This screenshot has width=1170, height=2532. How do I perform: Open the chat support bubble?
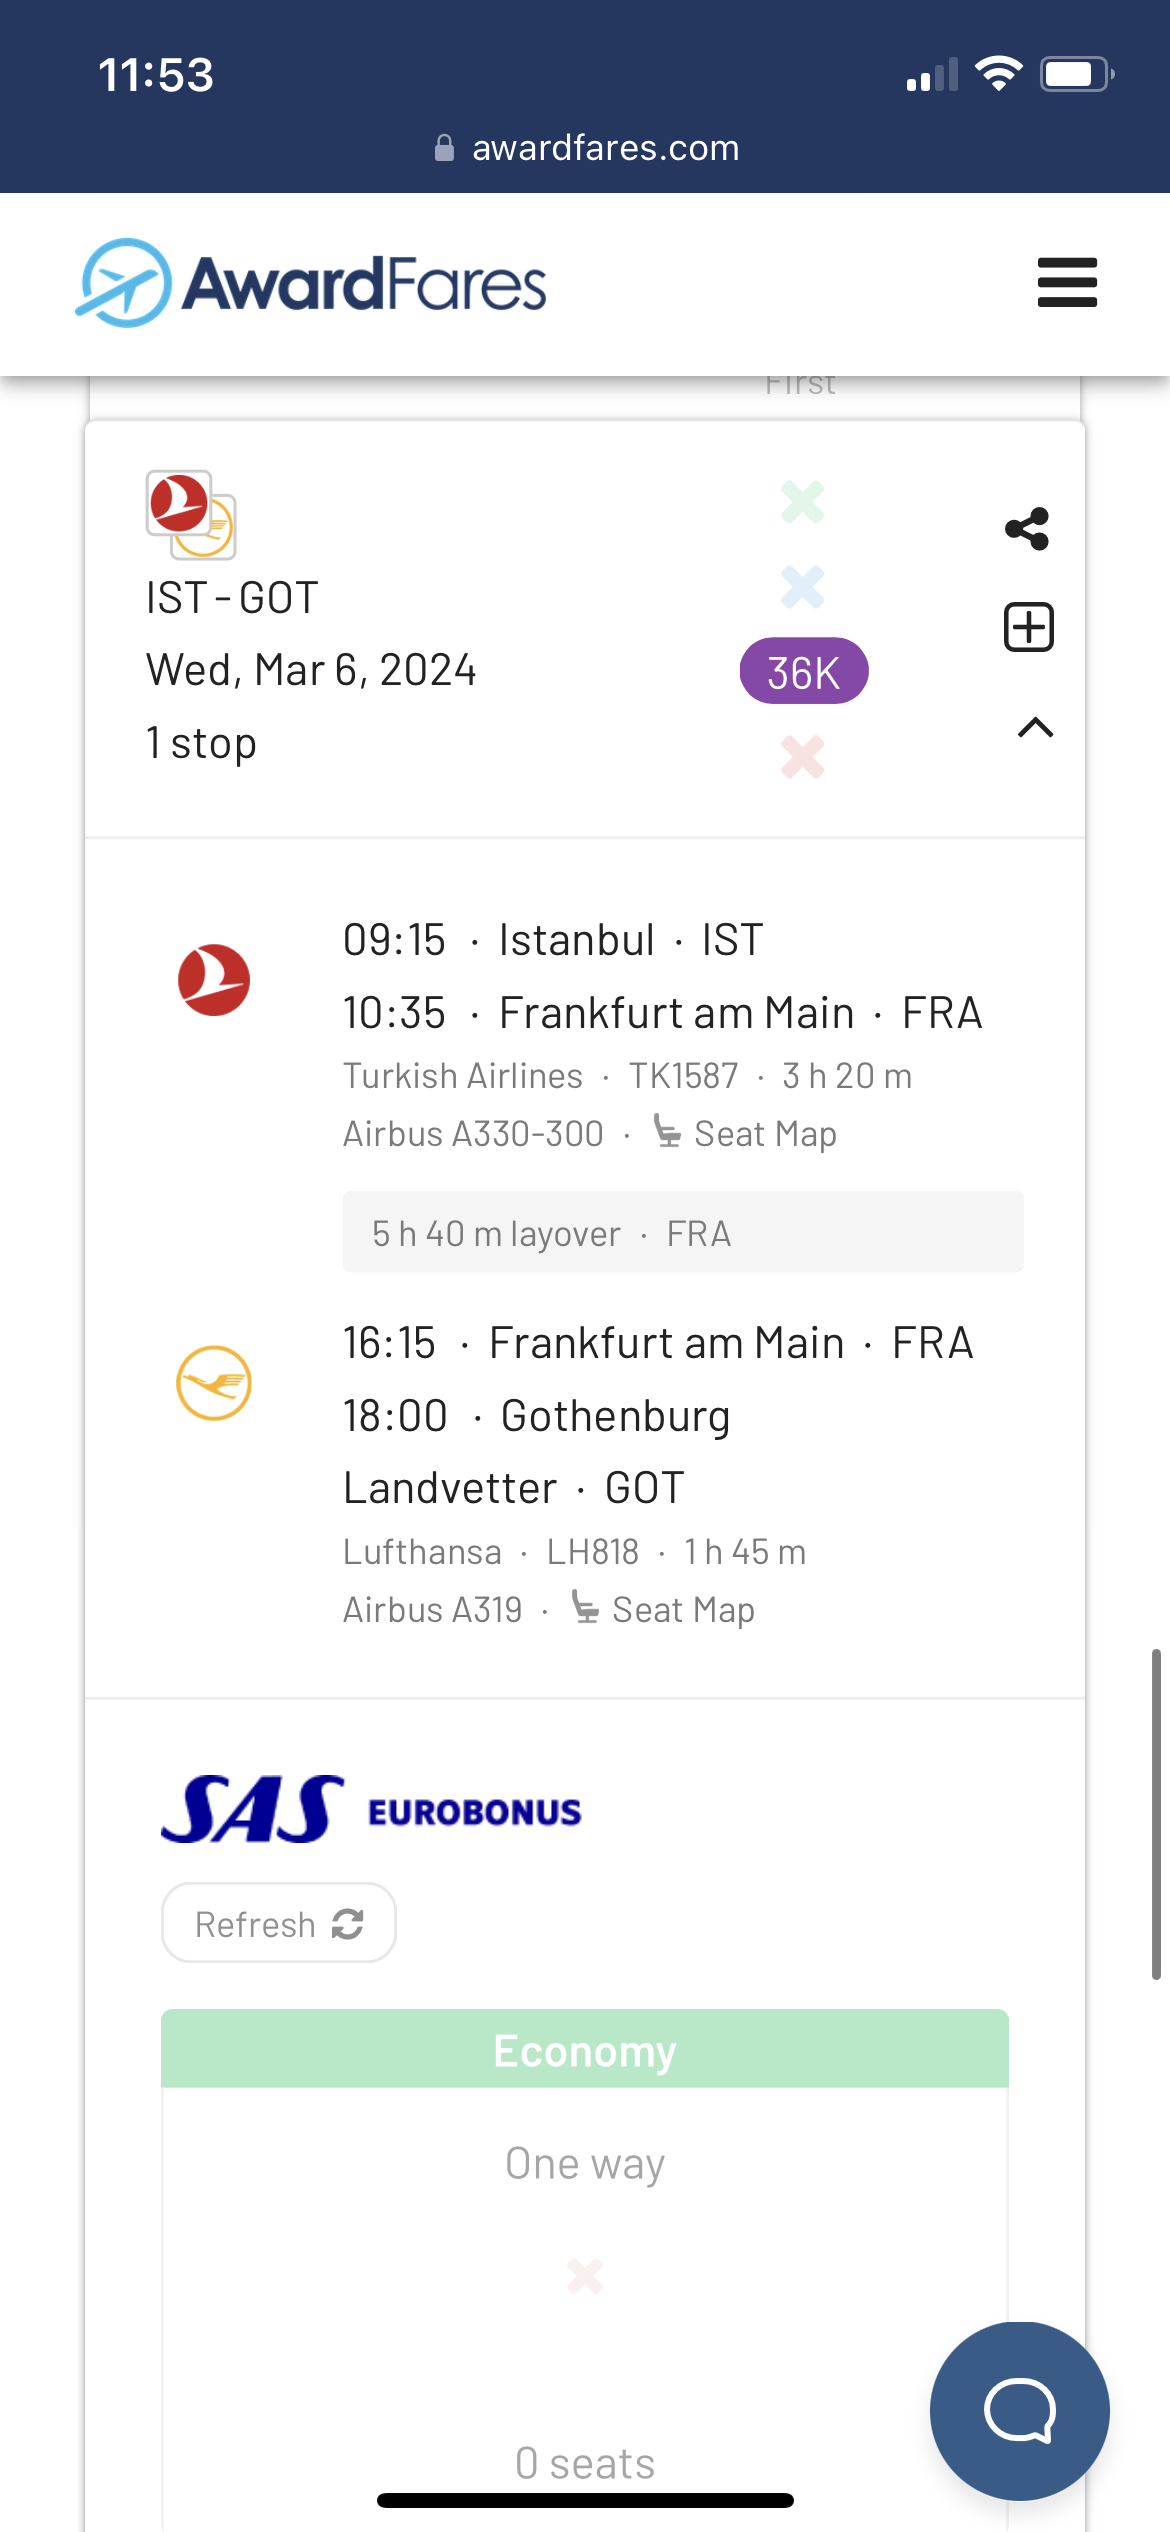coord(1019,2410)
